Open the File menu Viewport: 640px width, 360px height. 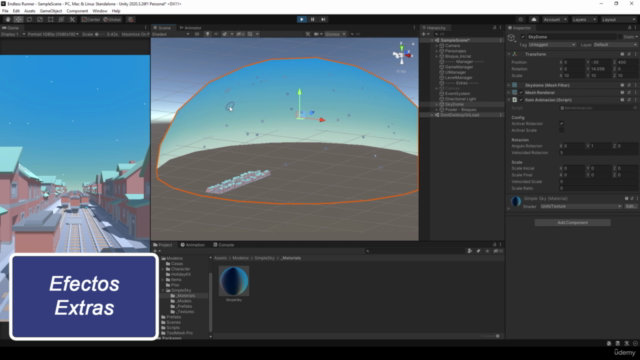[x=5, y=11]
